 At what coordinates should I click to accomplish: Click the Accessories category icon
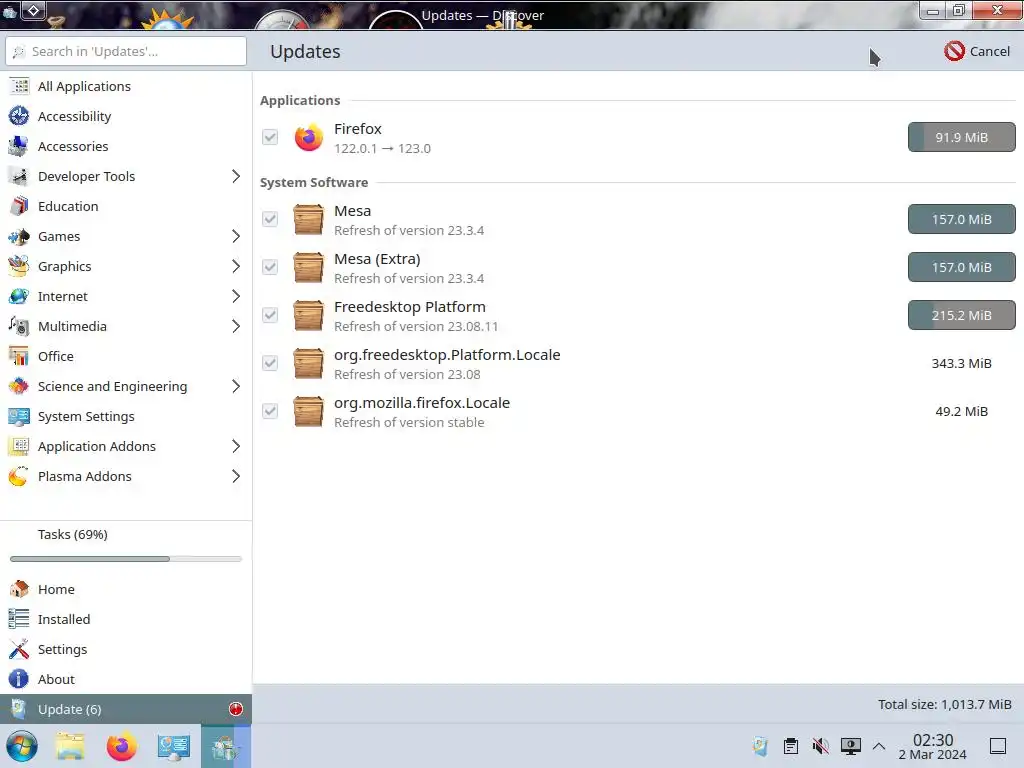(19, 146)
